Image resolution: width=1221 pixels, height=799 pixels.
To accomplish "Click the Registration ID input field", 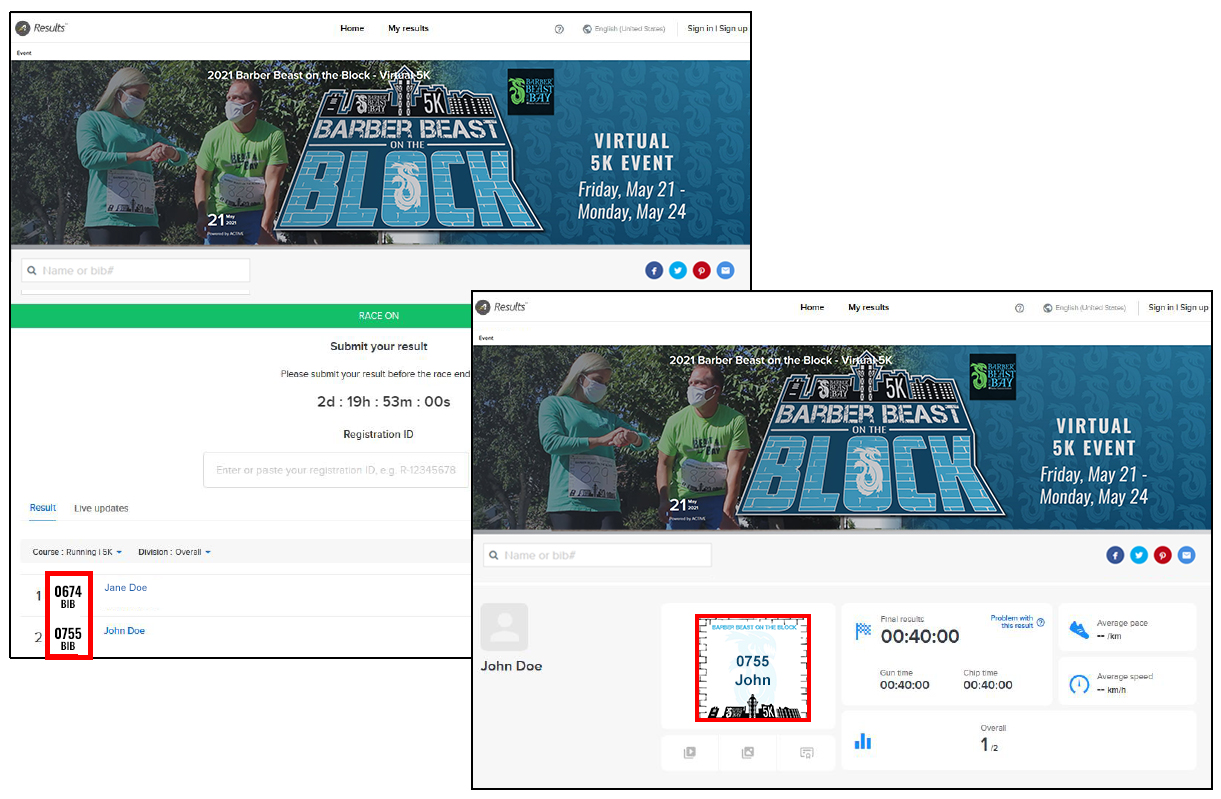I will tap(337, 470).
